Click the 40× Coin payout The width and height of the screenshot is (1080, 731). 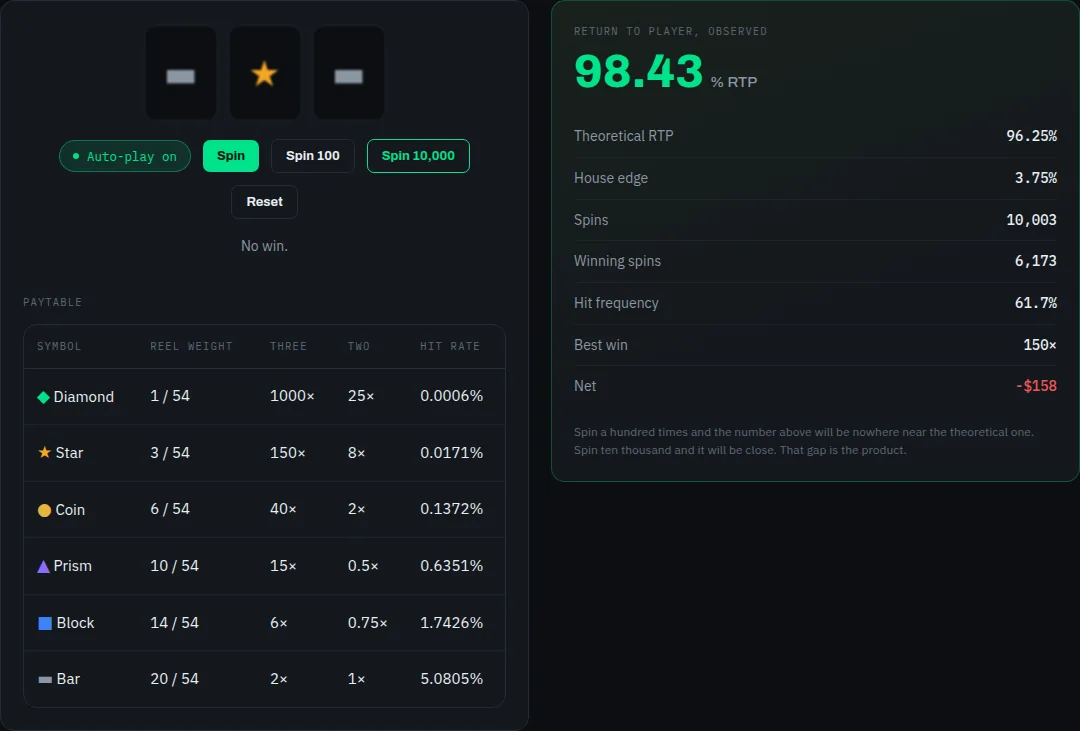[283, 508]
